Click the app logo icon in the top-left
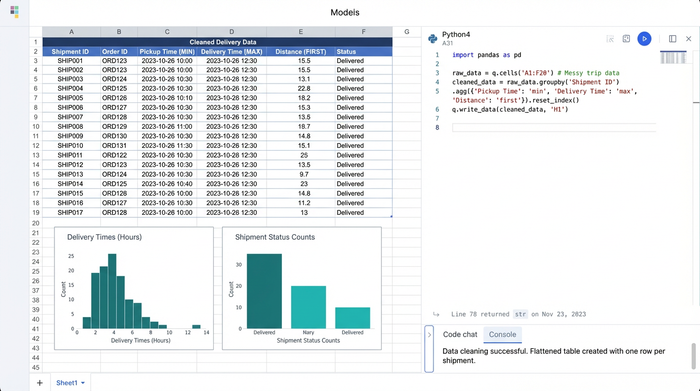 [14, 12]
